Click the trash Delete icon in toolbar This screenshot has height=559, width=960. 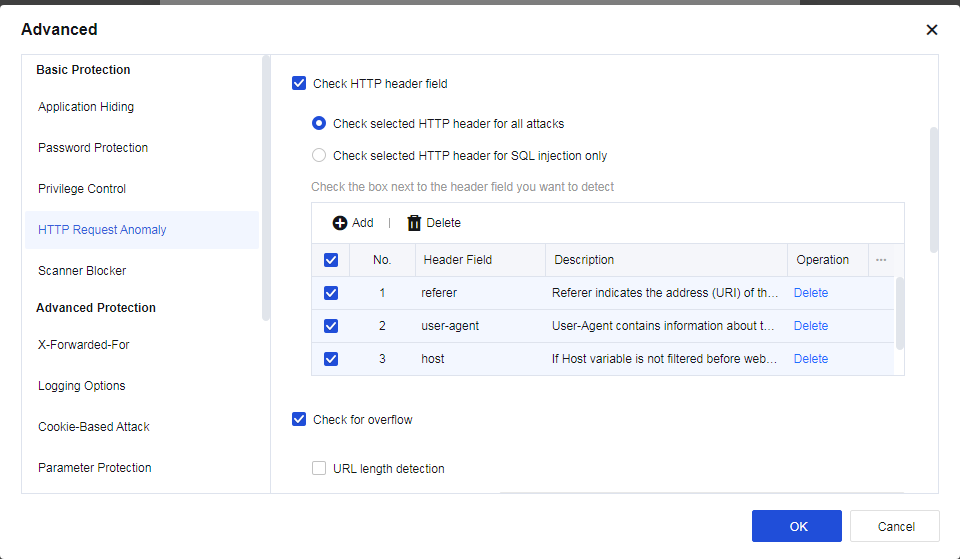point(414,223)
